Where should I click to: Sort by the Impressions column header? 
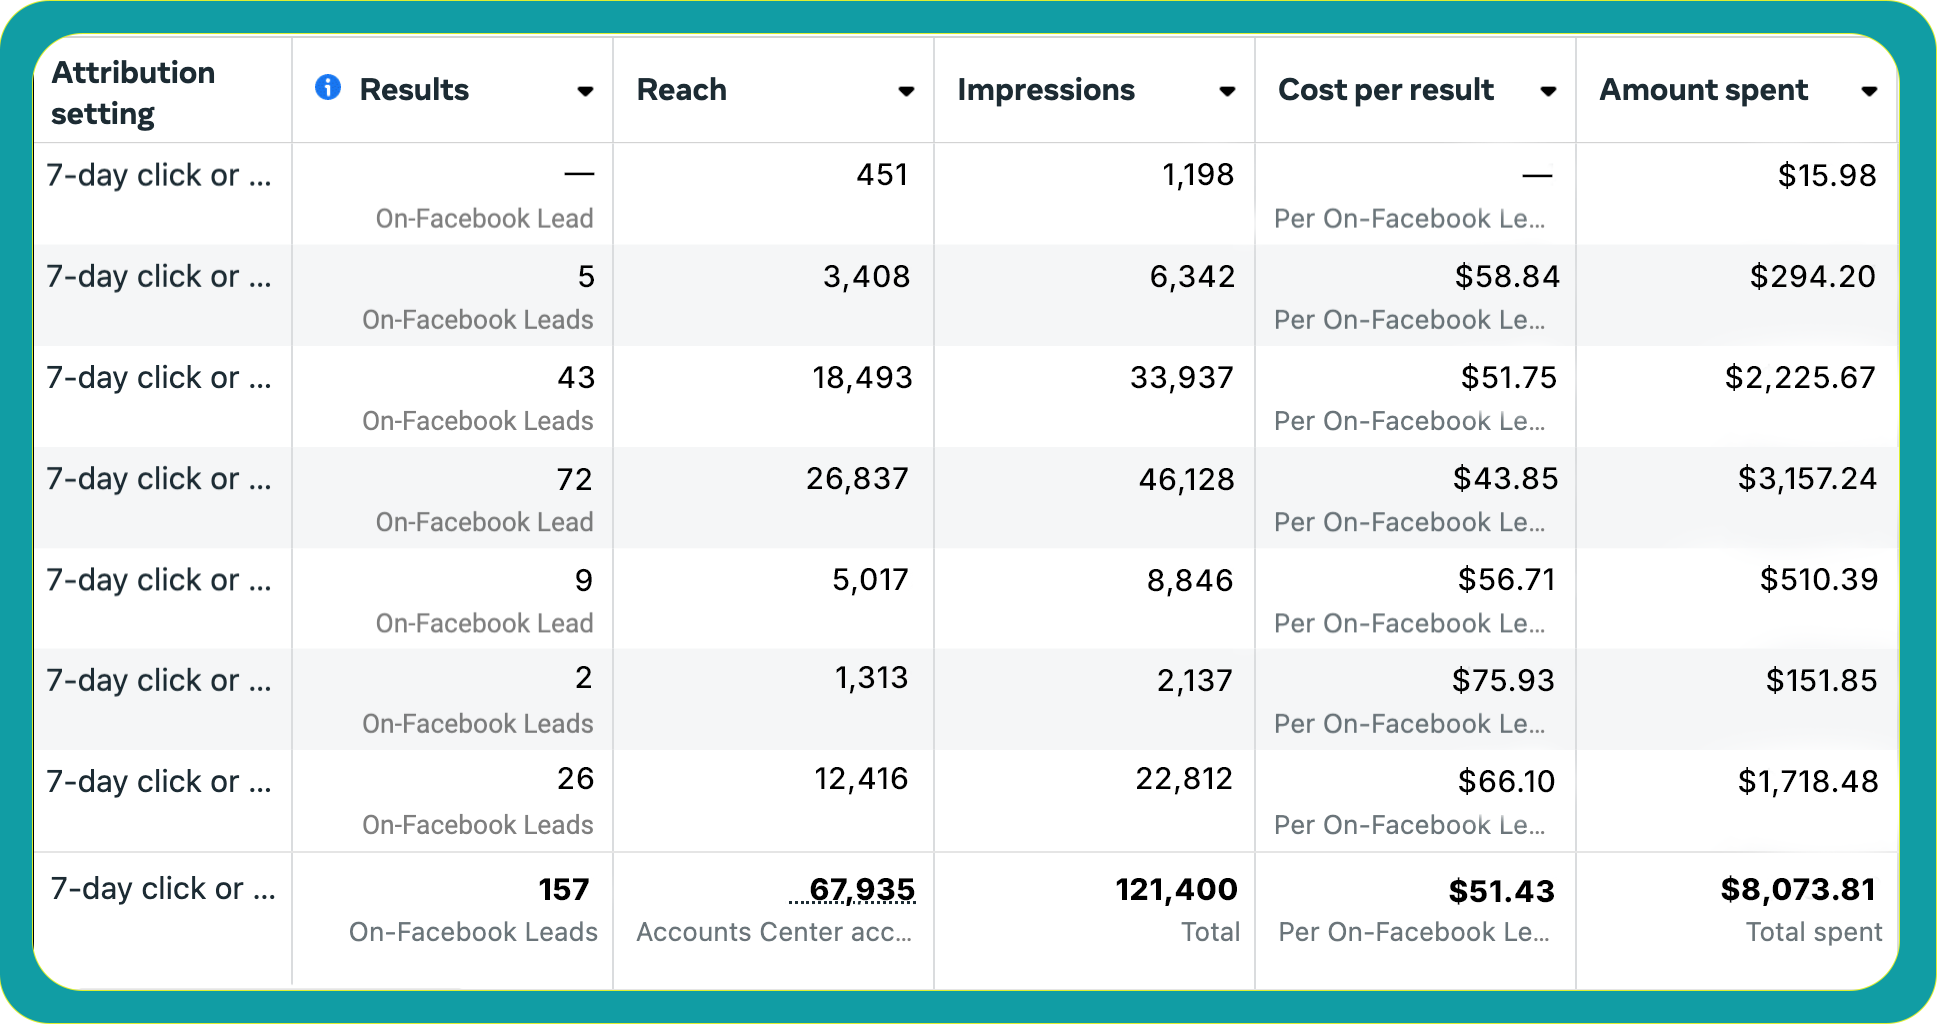coord(1046,90)
